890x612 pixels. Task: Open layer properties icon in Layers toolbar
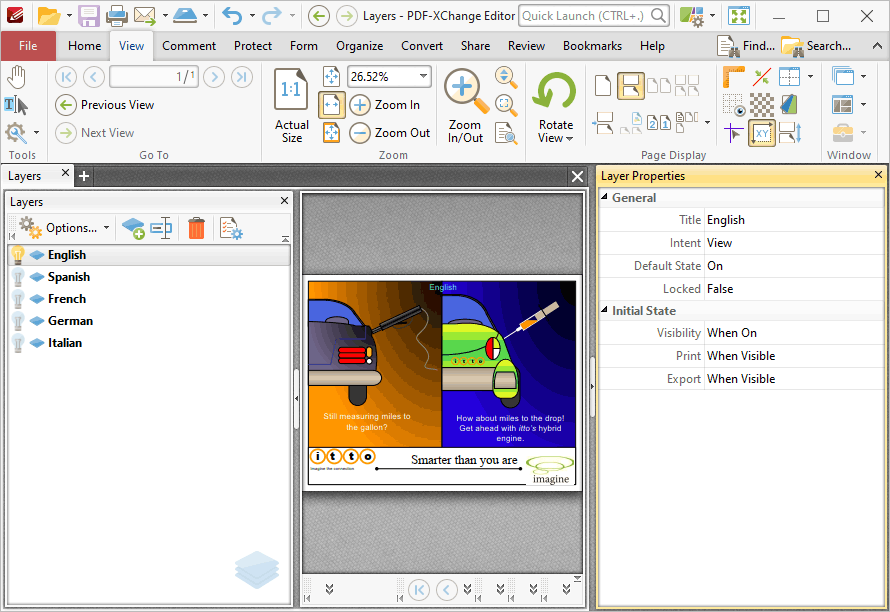[x=231, y=228]
